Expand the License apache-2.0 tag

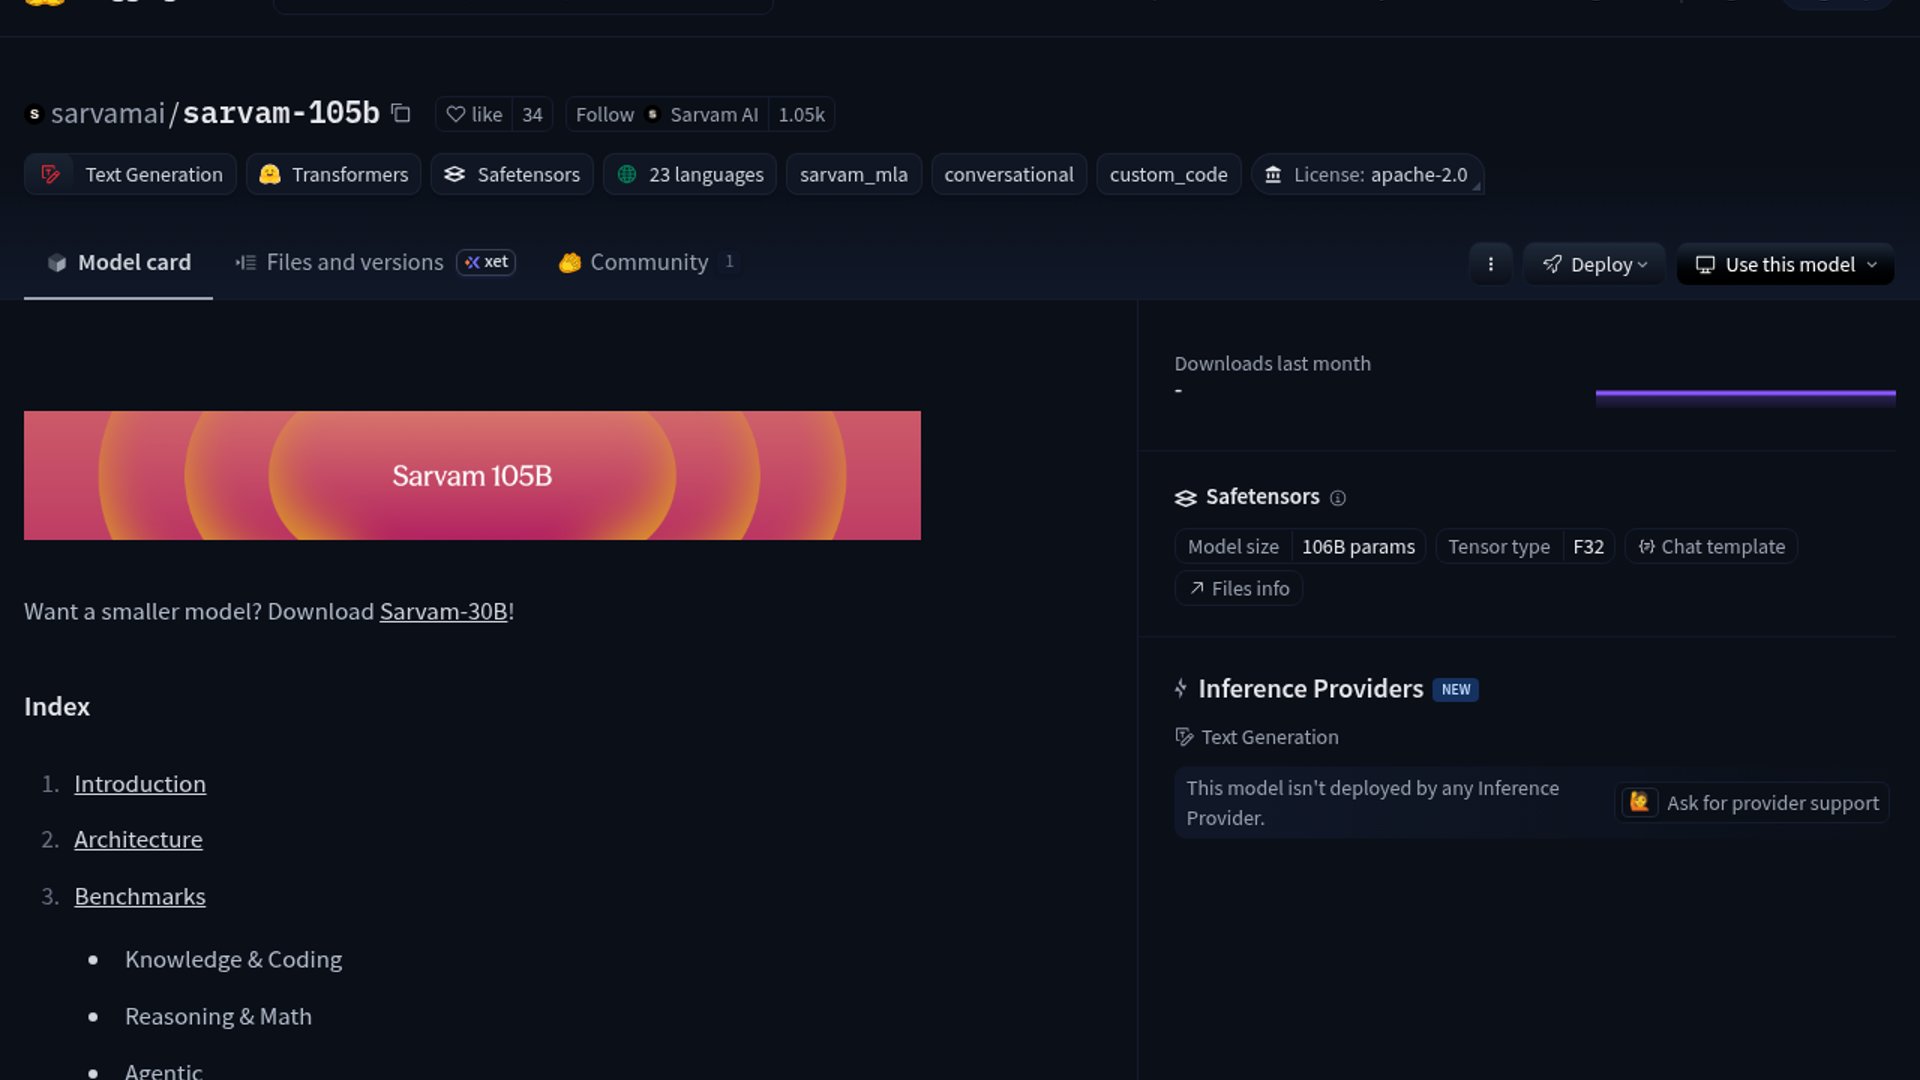pyautogui.click(x=1367, y=174)
